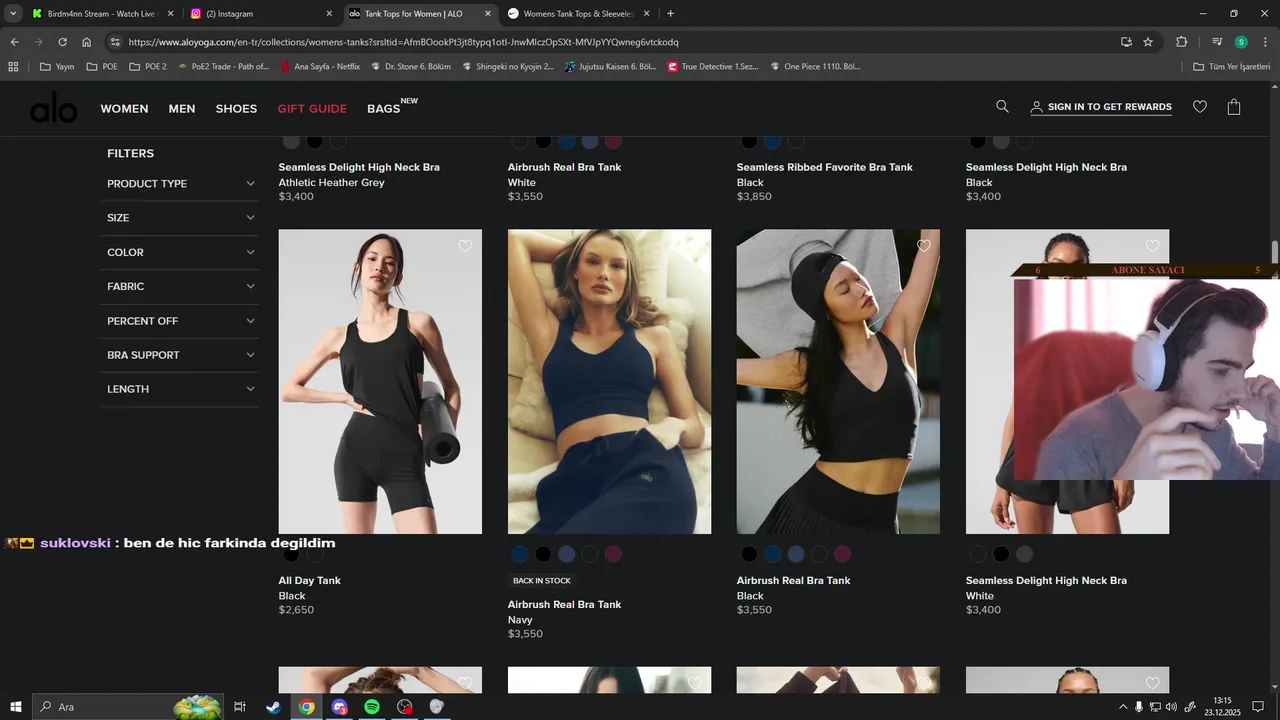Click the Windows search box Ara
The image size is (1280, 720).
(x=128, y=707)
